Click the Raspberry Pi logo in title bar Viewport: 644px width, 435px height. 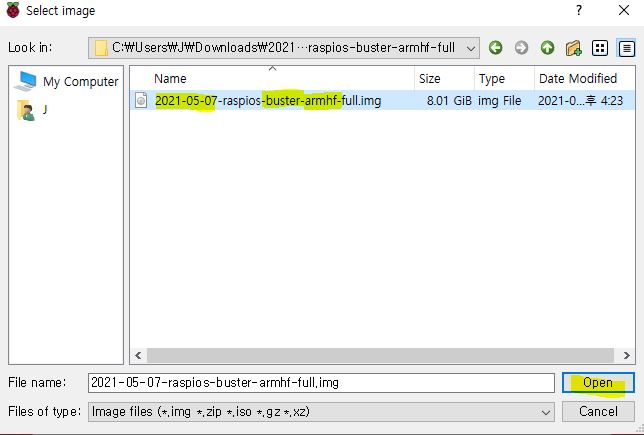click(13, 10)
